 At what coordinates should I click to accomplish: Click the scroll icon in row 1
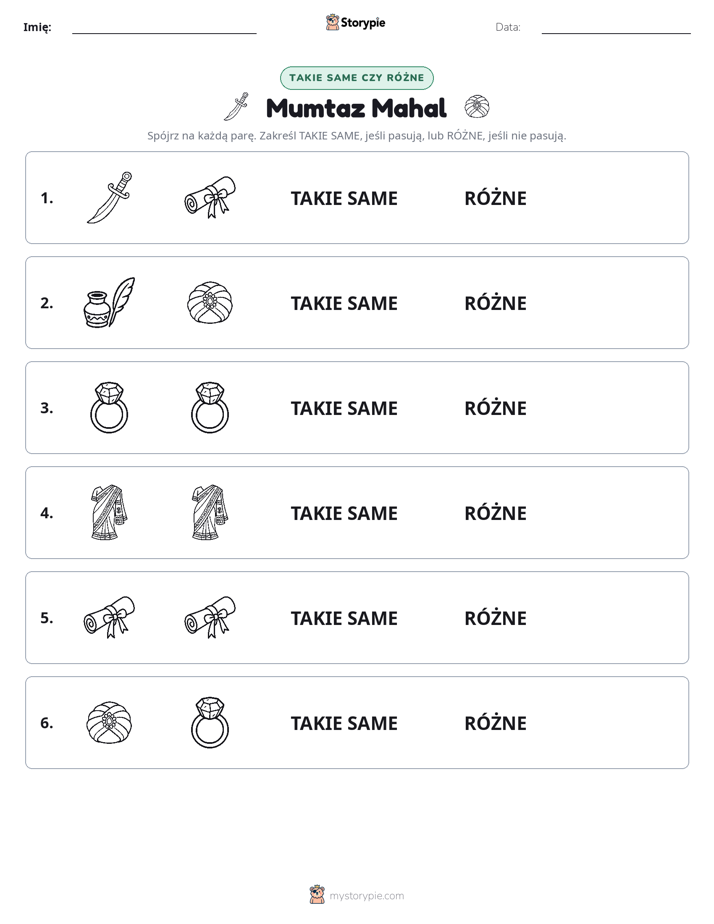tap(210, 197)
